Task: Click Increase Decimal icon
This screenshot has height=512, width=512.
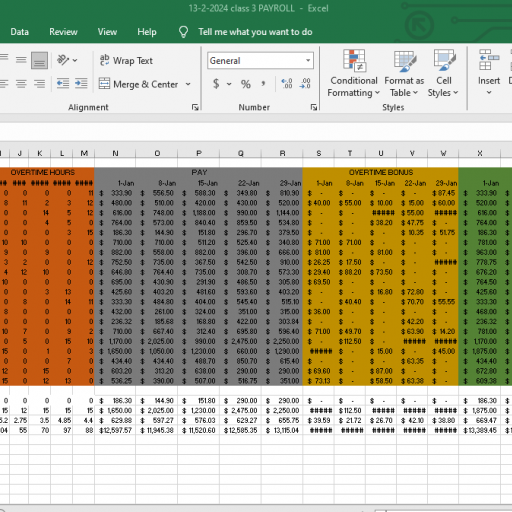Action: pyautogui.click(x=287, y=83)
